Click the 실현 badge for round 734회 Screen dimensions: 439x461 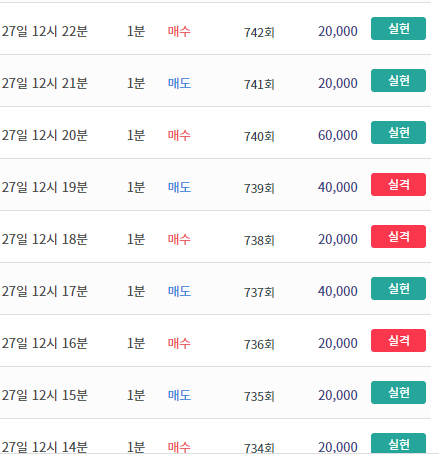pyautogui.click(x=398, y=443)
